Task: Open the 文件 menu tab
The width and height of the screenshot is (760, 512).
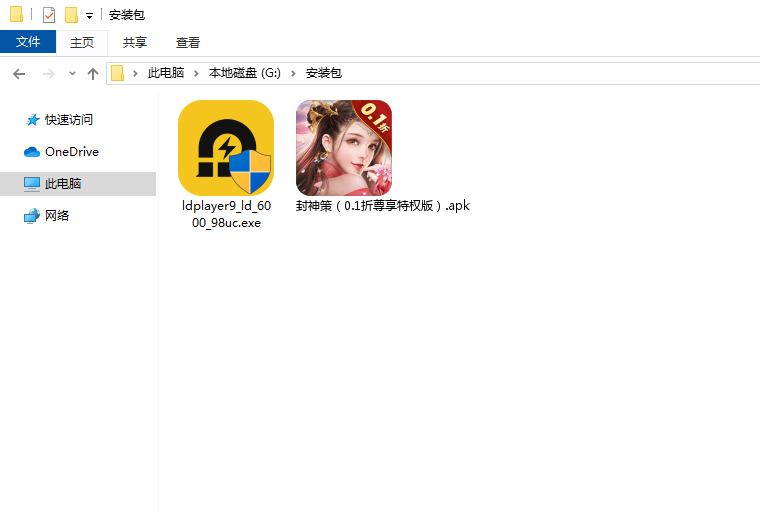Action: tap(28, 42)
